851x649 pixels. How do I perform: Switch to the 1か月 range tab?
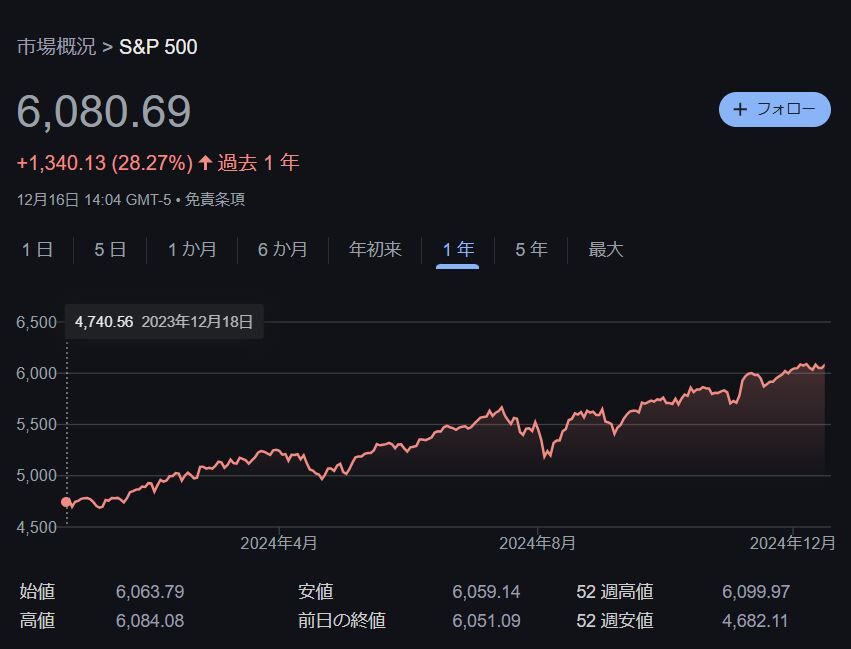192,250
